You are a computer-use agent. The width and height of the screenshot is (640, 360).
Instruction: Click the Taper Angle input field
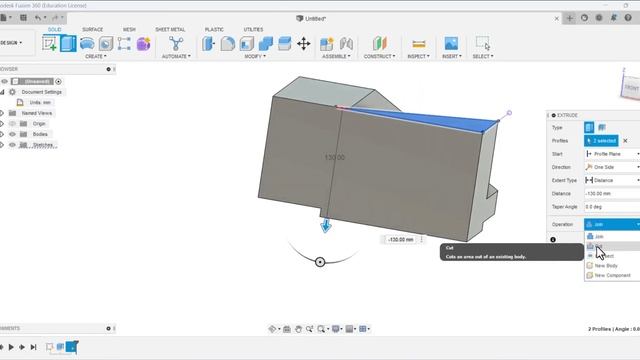click(612, 207)
